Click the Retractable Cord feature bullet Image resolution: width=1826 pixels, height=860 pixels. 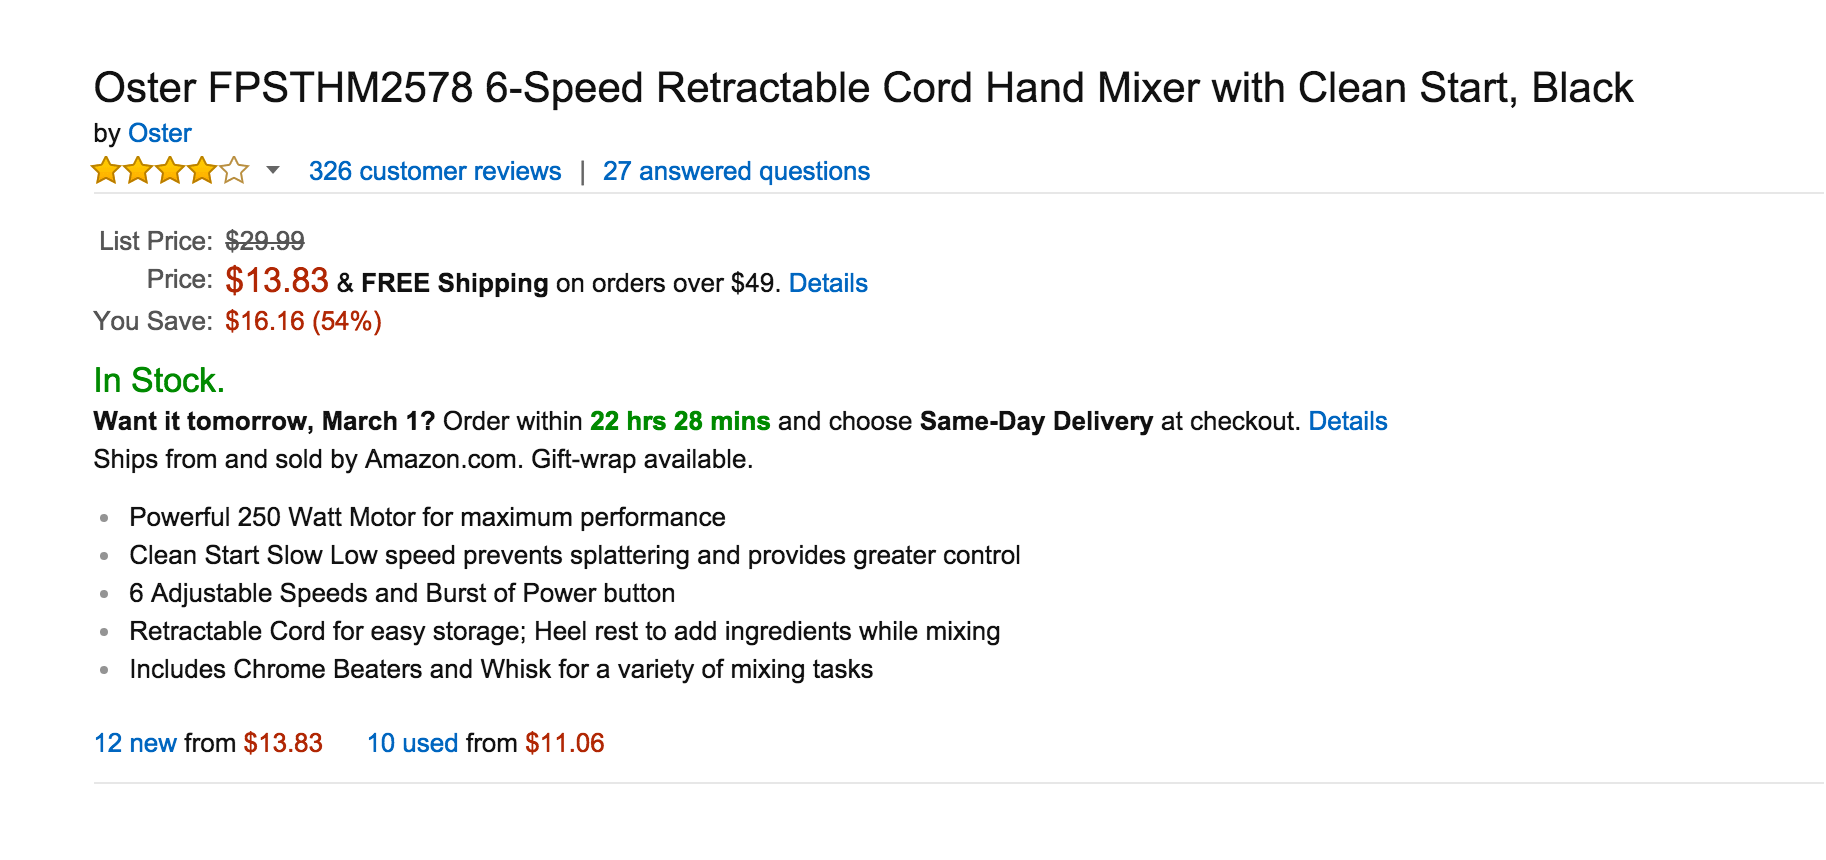tap(564, 631)
